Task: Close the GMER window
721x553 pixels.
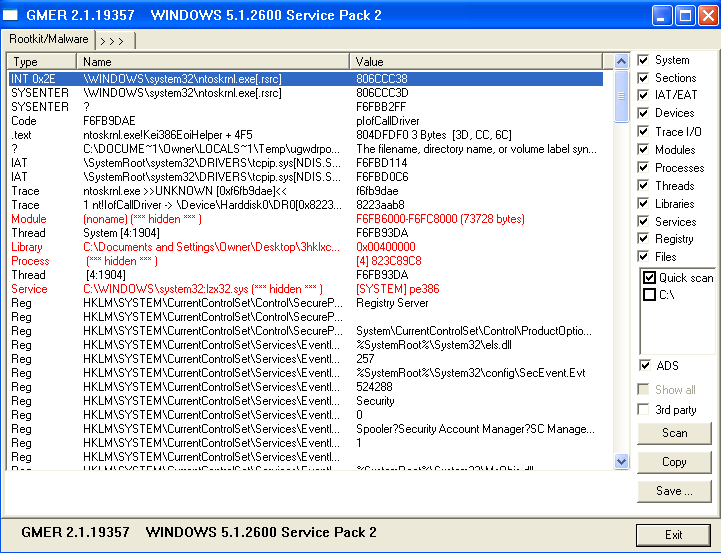Action: [x=709, y=16]
